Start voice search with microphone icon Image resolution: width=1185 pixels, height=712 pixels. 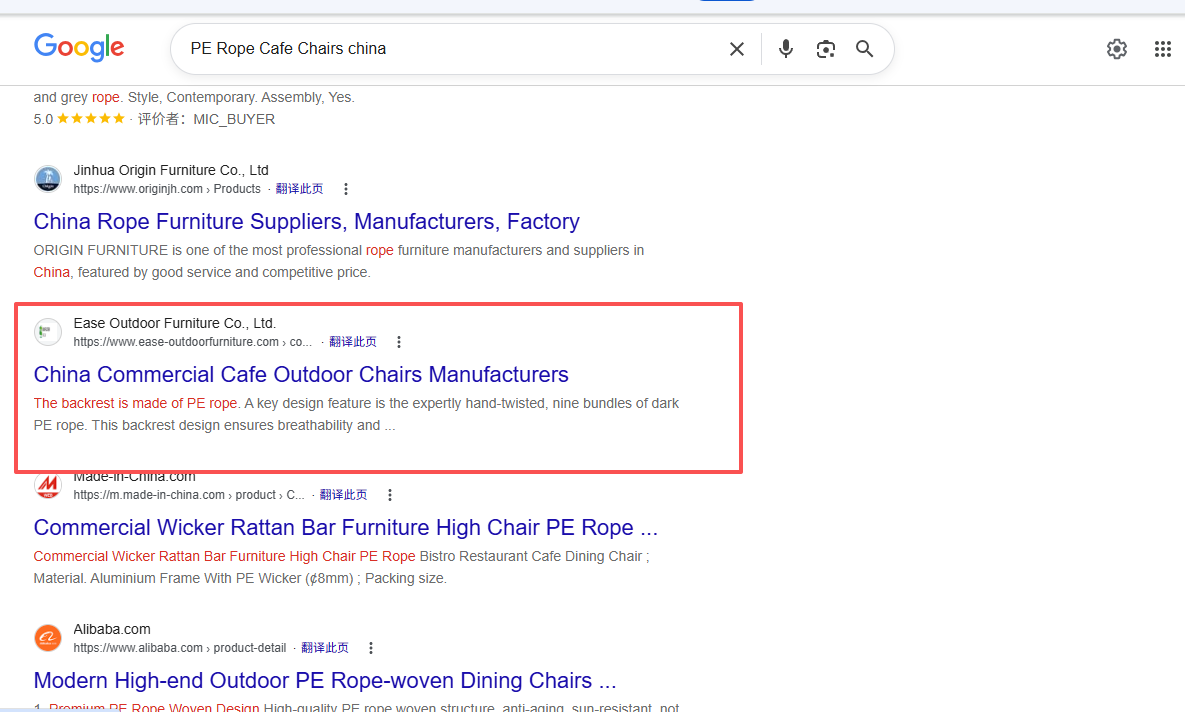click(786, 49)
